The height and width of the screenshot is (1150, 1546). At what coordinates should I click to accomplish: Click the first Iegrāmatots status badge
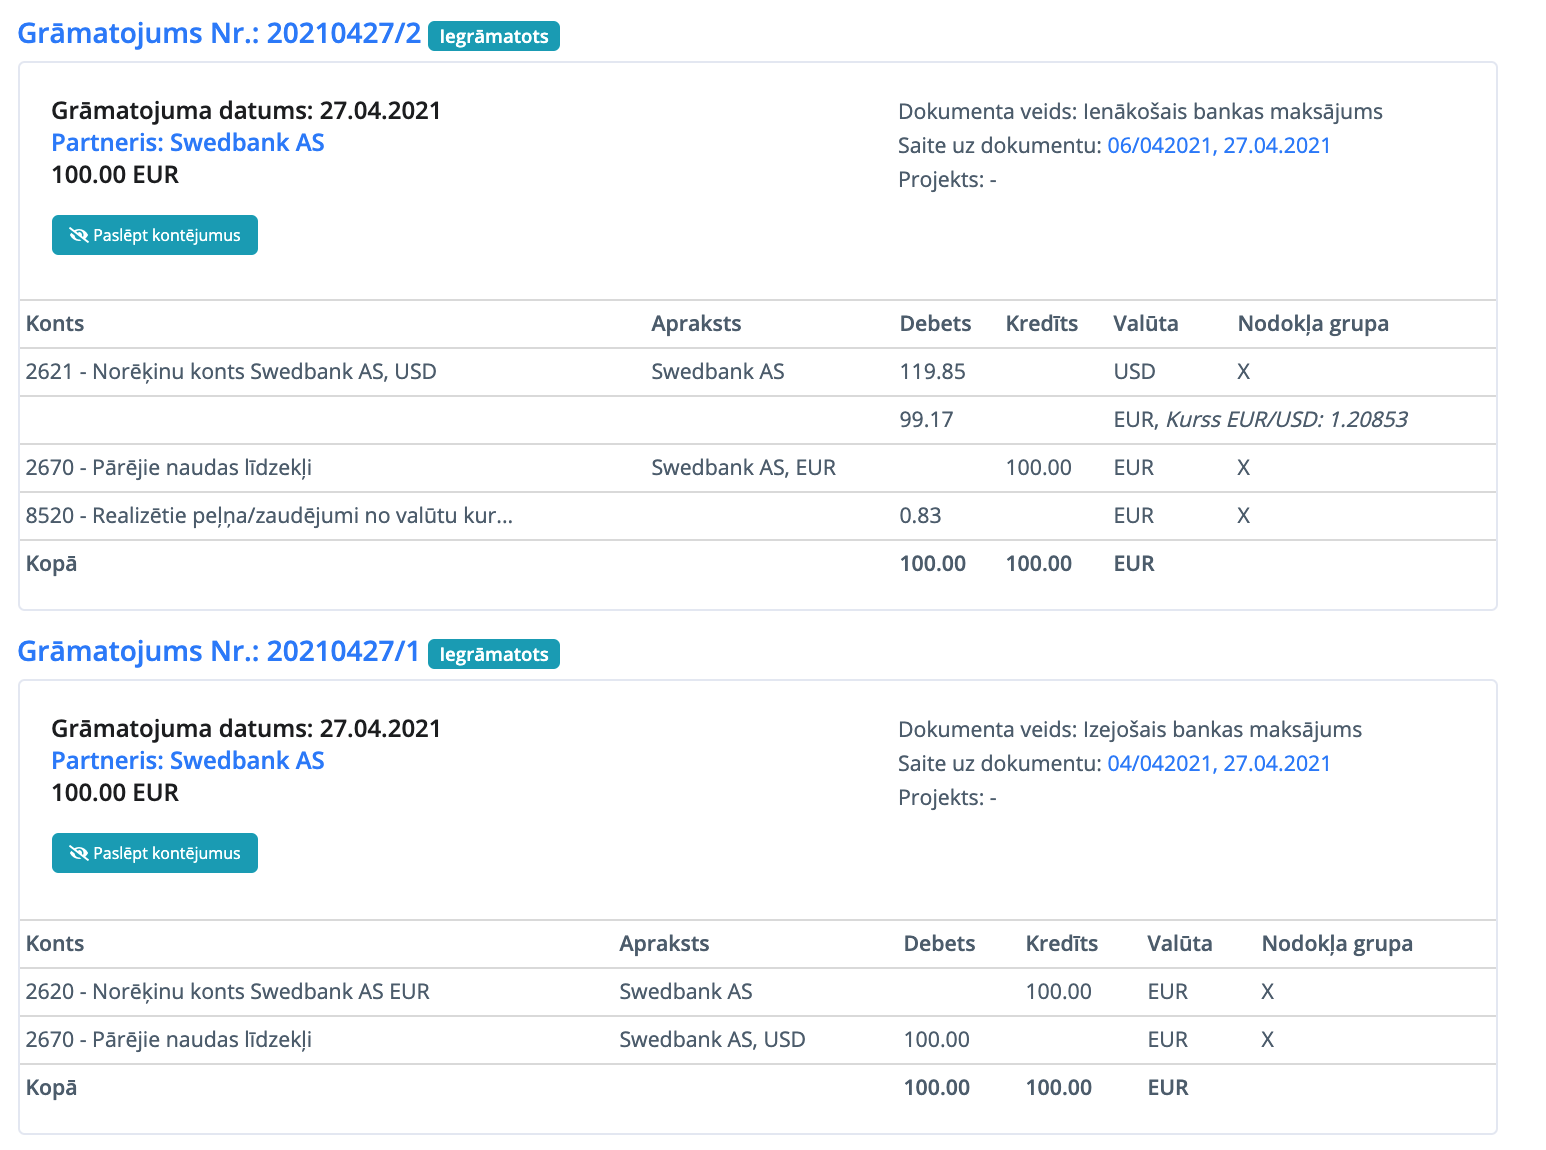click(x=494, y=36)
